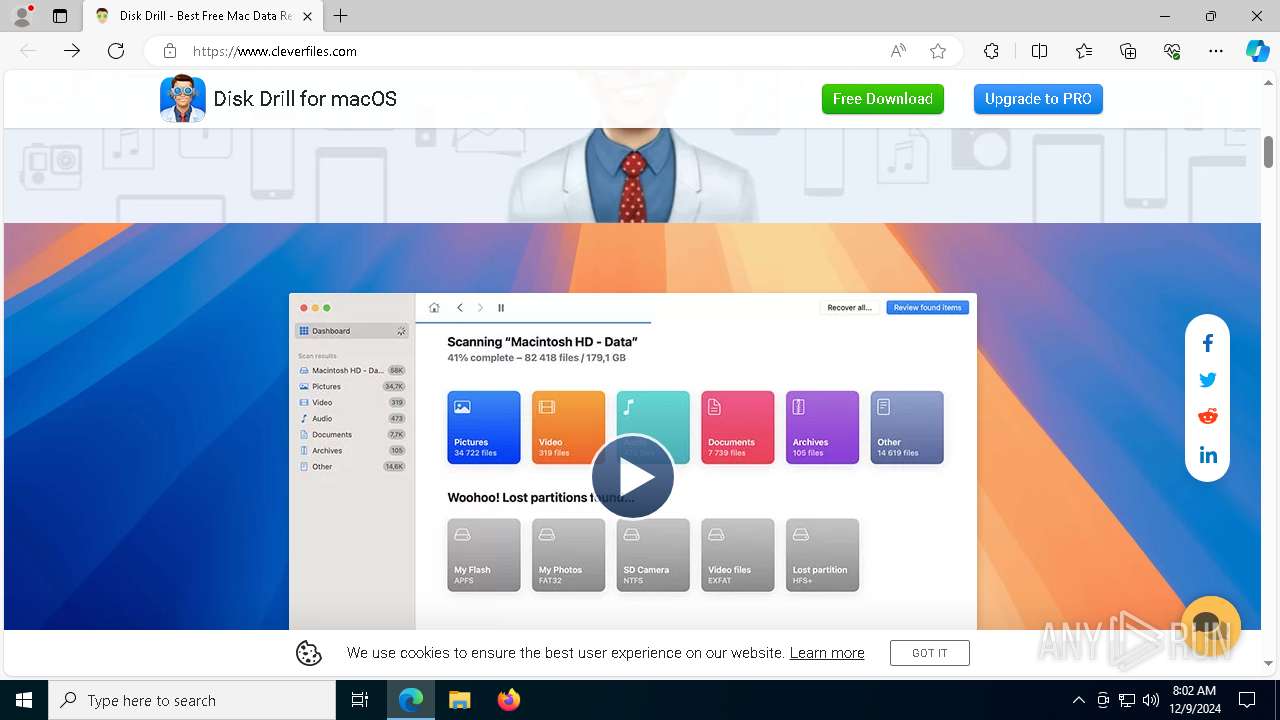Open Edge Settings and more menu

1216,51
